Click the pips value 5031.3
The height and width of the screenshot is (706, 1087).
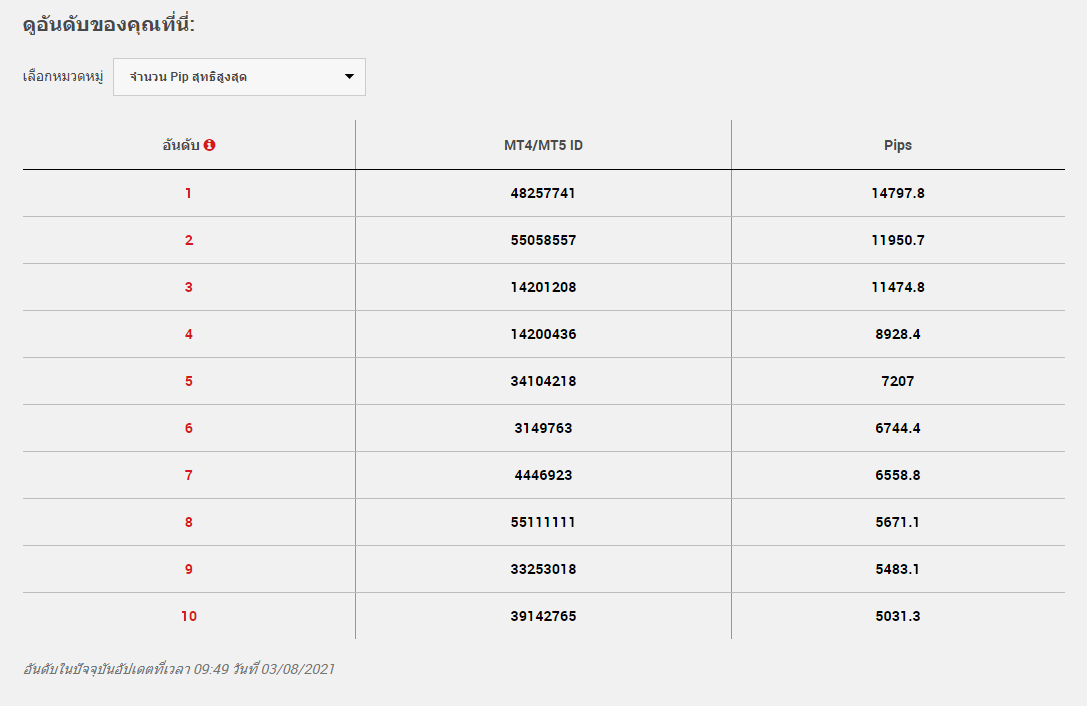coord(898,616)
